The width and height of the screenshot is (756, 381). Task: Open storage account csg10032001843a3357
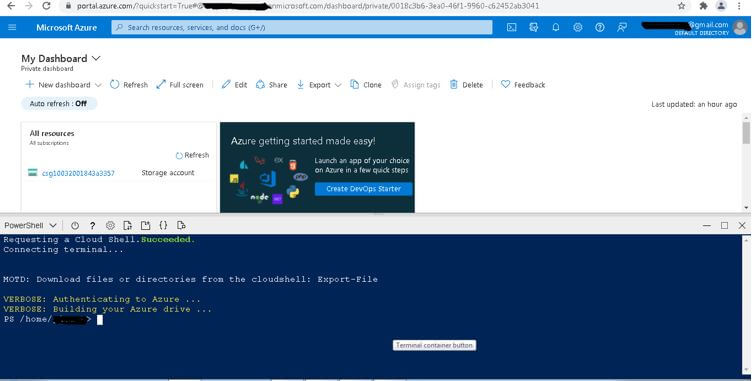78,173
